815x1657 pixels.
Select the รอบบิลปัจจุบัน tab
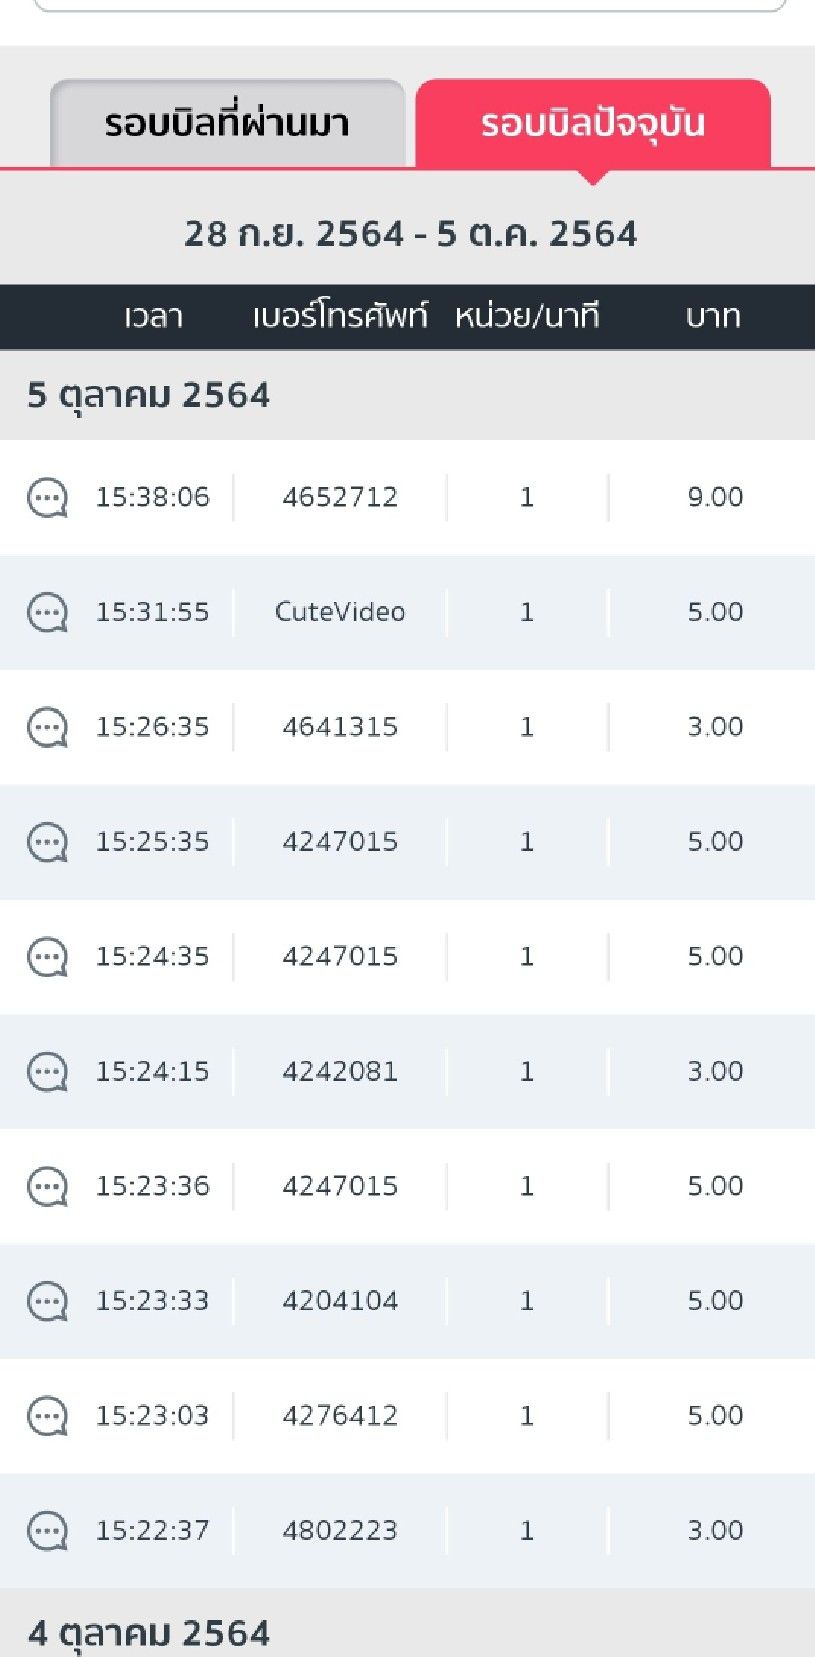tap(593, 124)
